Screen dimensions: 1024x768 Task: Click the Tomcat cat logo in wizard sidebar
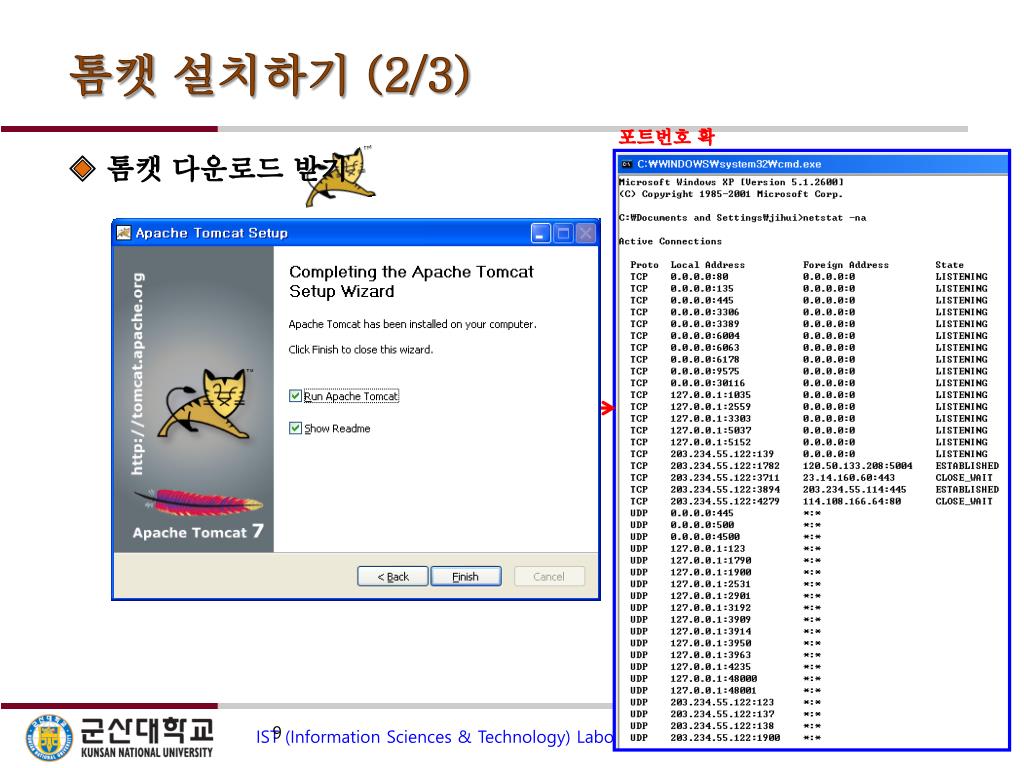(x=206, y=404)
